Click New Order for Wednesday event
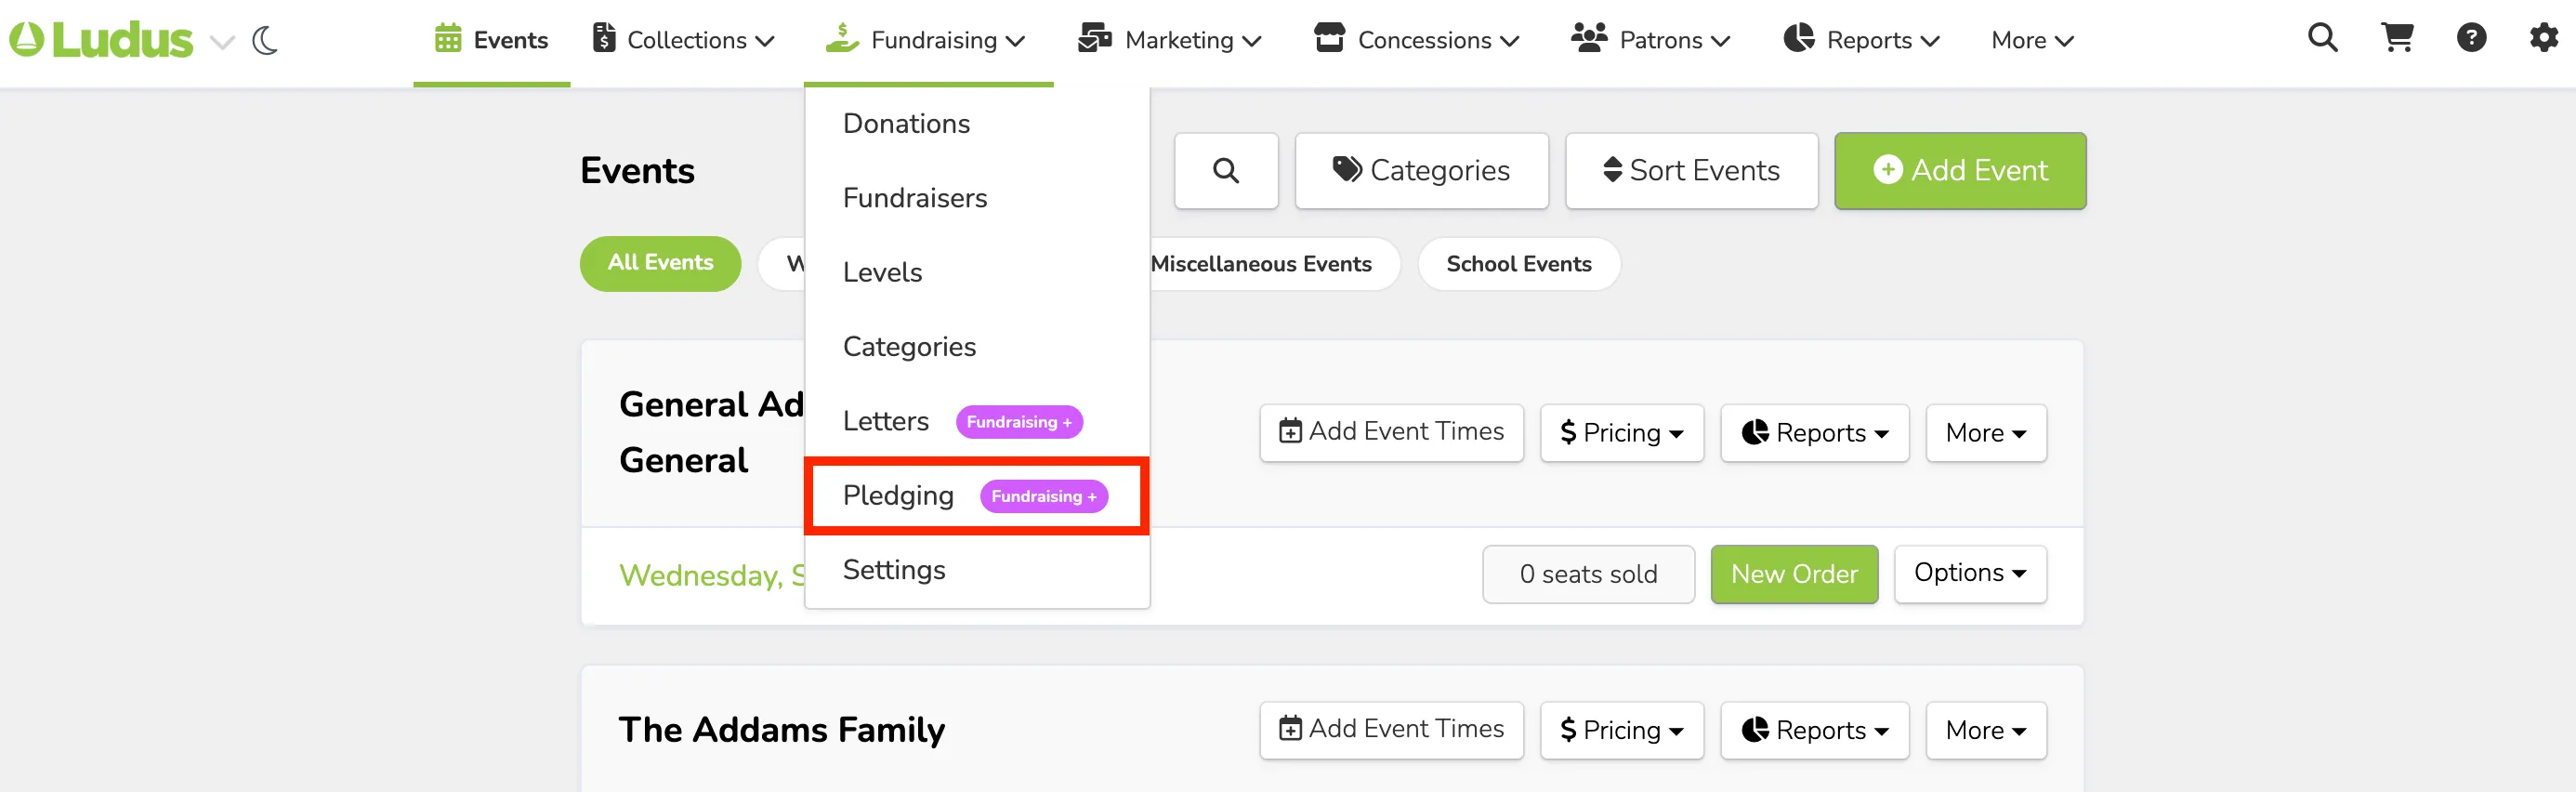Image resolution: width=2576 pixels, height=792 pixels. 1794,574
